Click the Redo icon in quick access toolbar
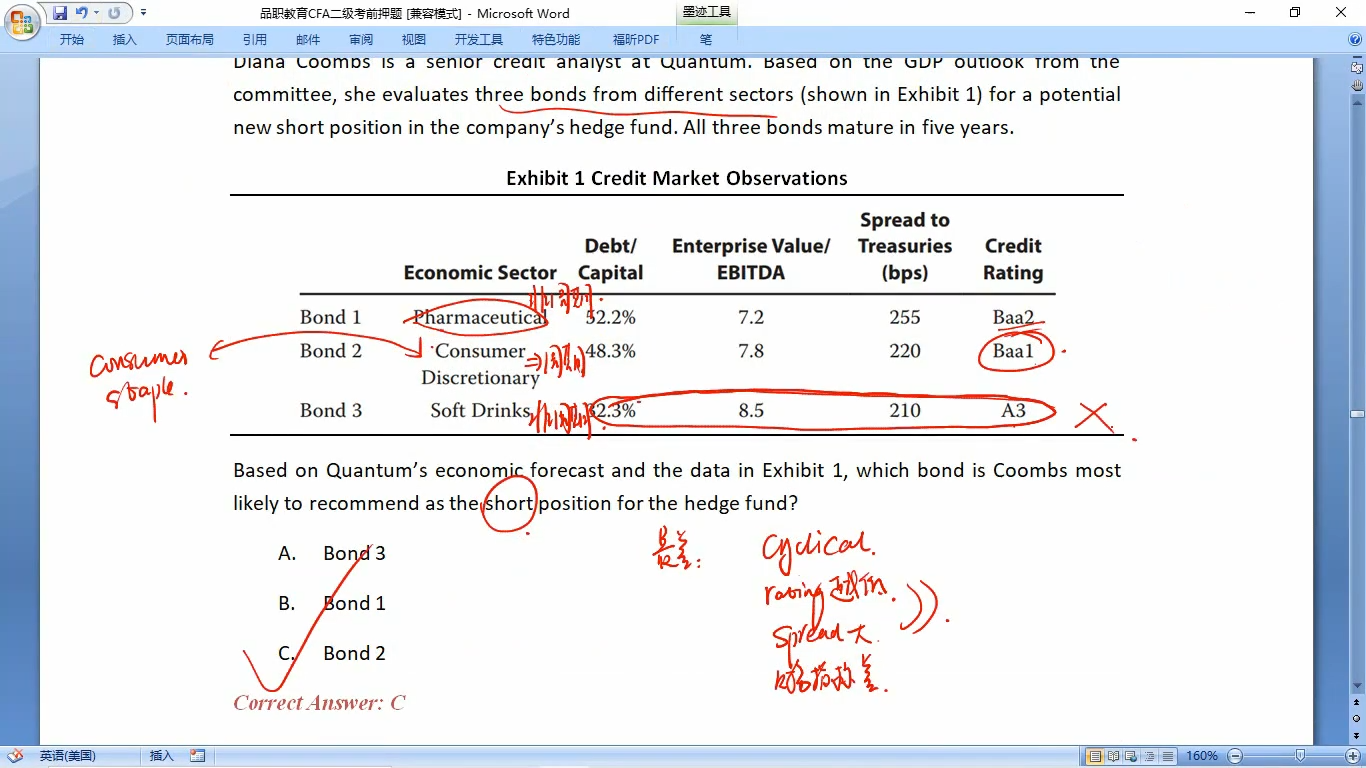1366x768 pixels. point(114,13)
